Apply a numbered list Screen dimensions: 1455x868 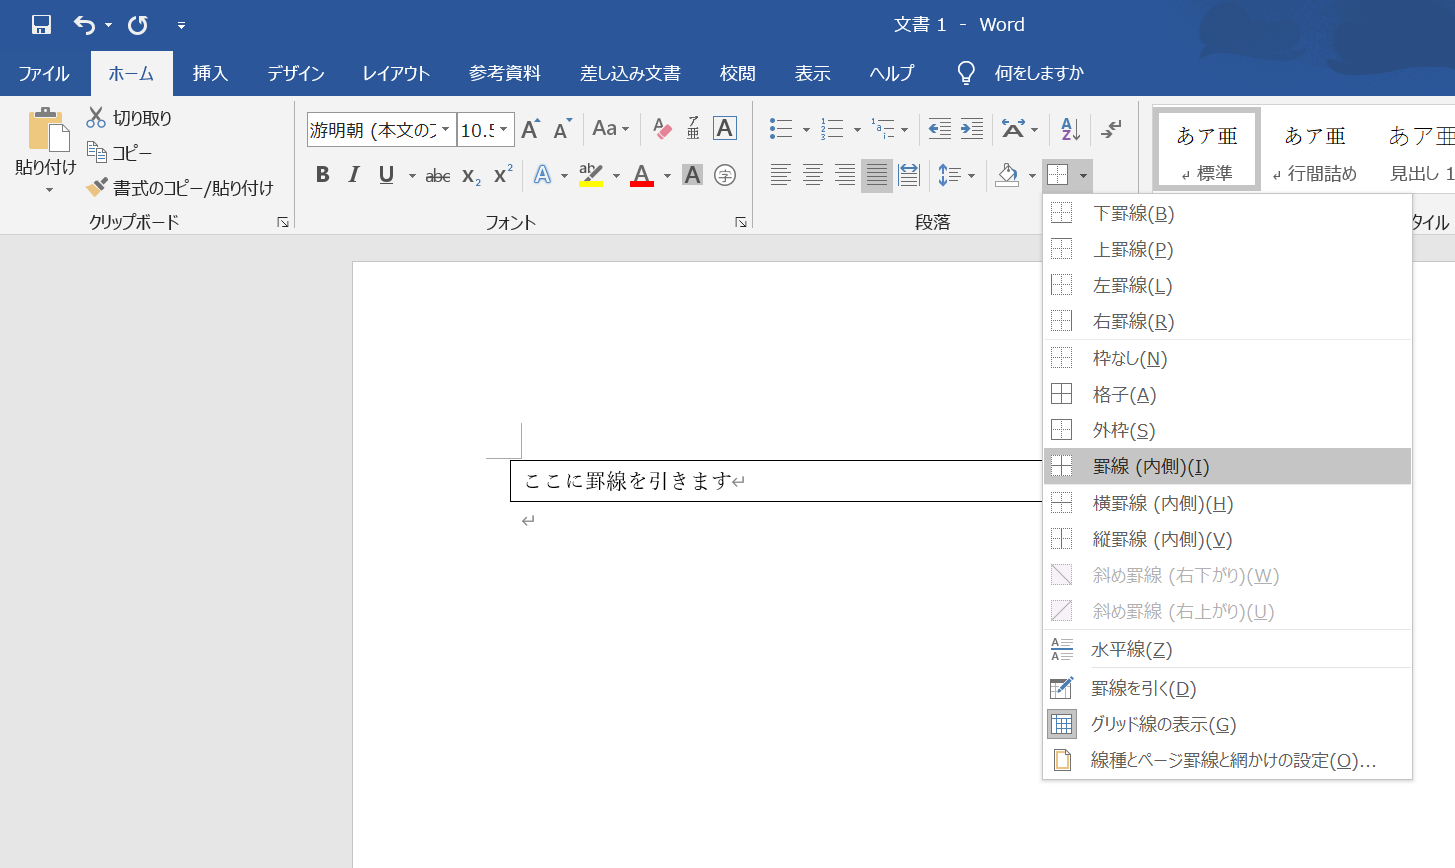(x=832, y=129)
